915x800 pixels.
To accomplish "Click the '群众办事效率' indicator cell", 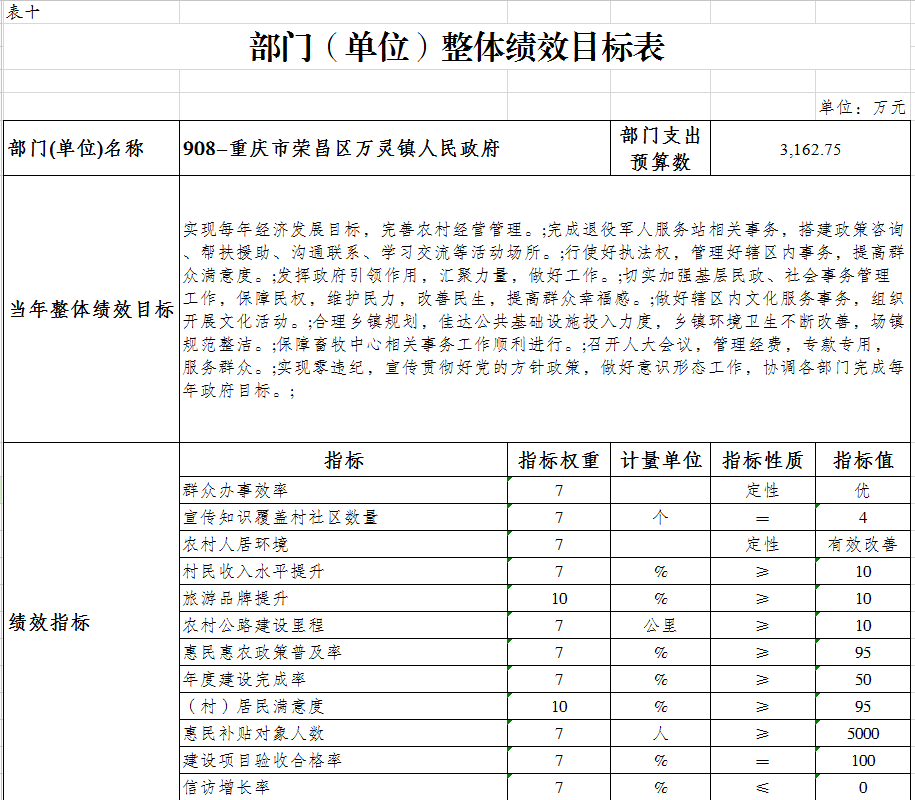I will click(x=344, y=490).
